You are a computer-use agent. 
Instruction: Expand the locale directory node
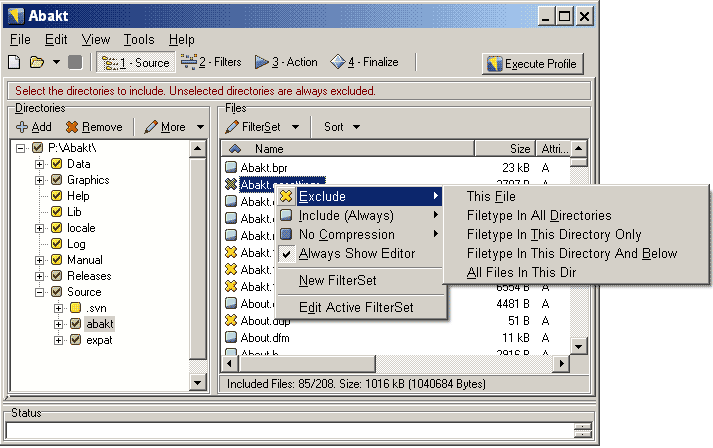click(40, 228)
